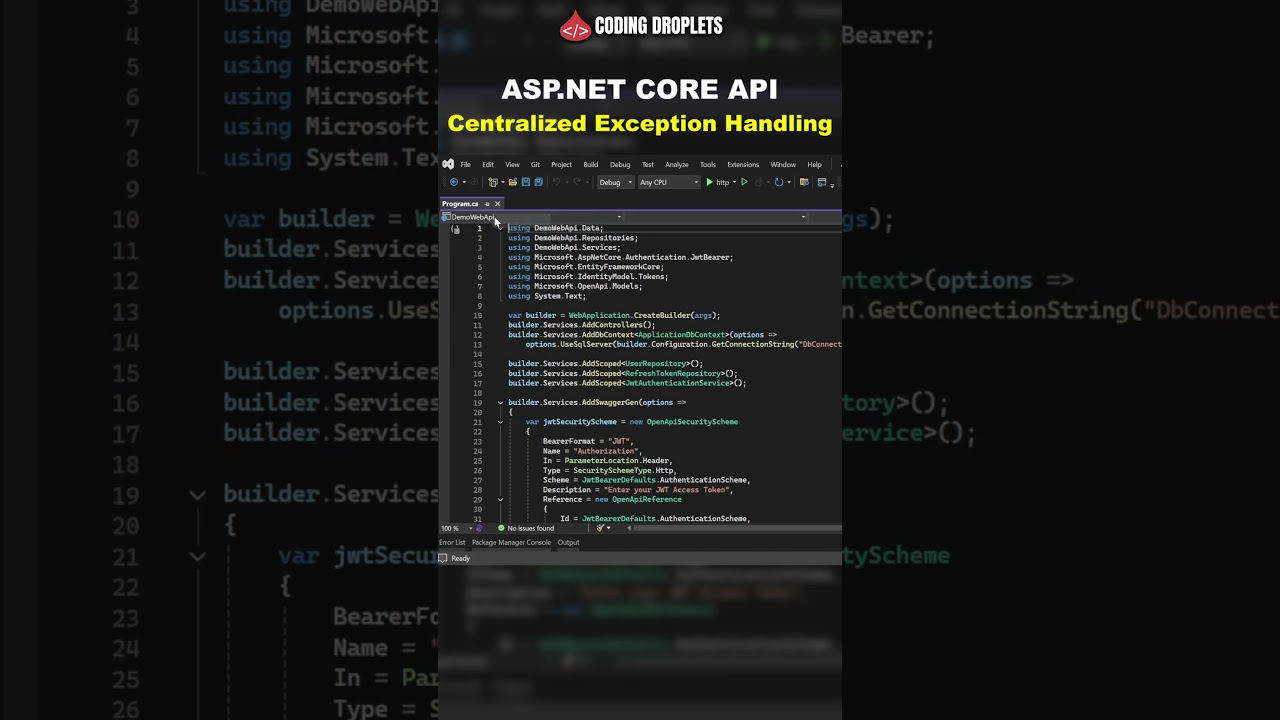This screenshot has height=720, width=1280.
Task: Open the New Project icon dropdown arrow
Action: (x=502, y=182)
